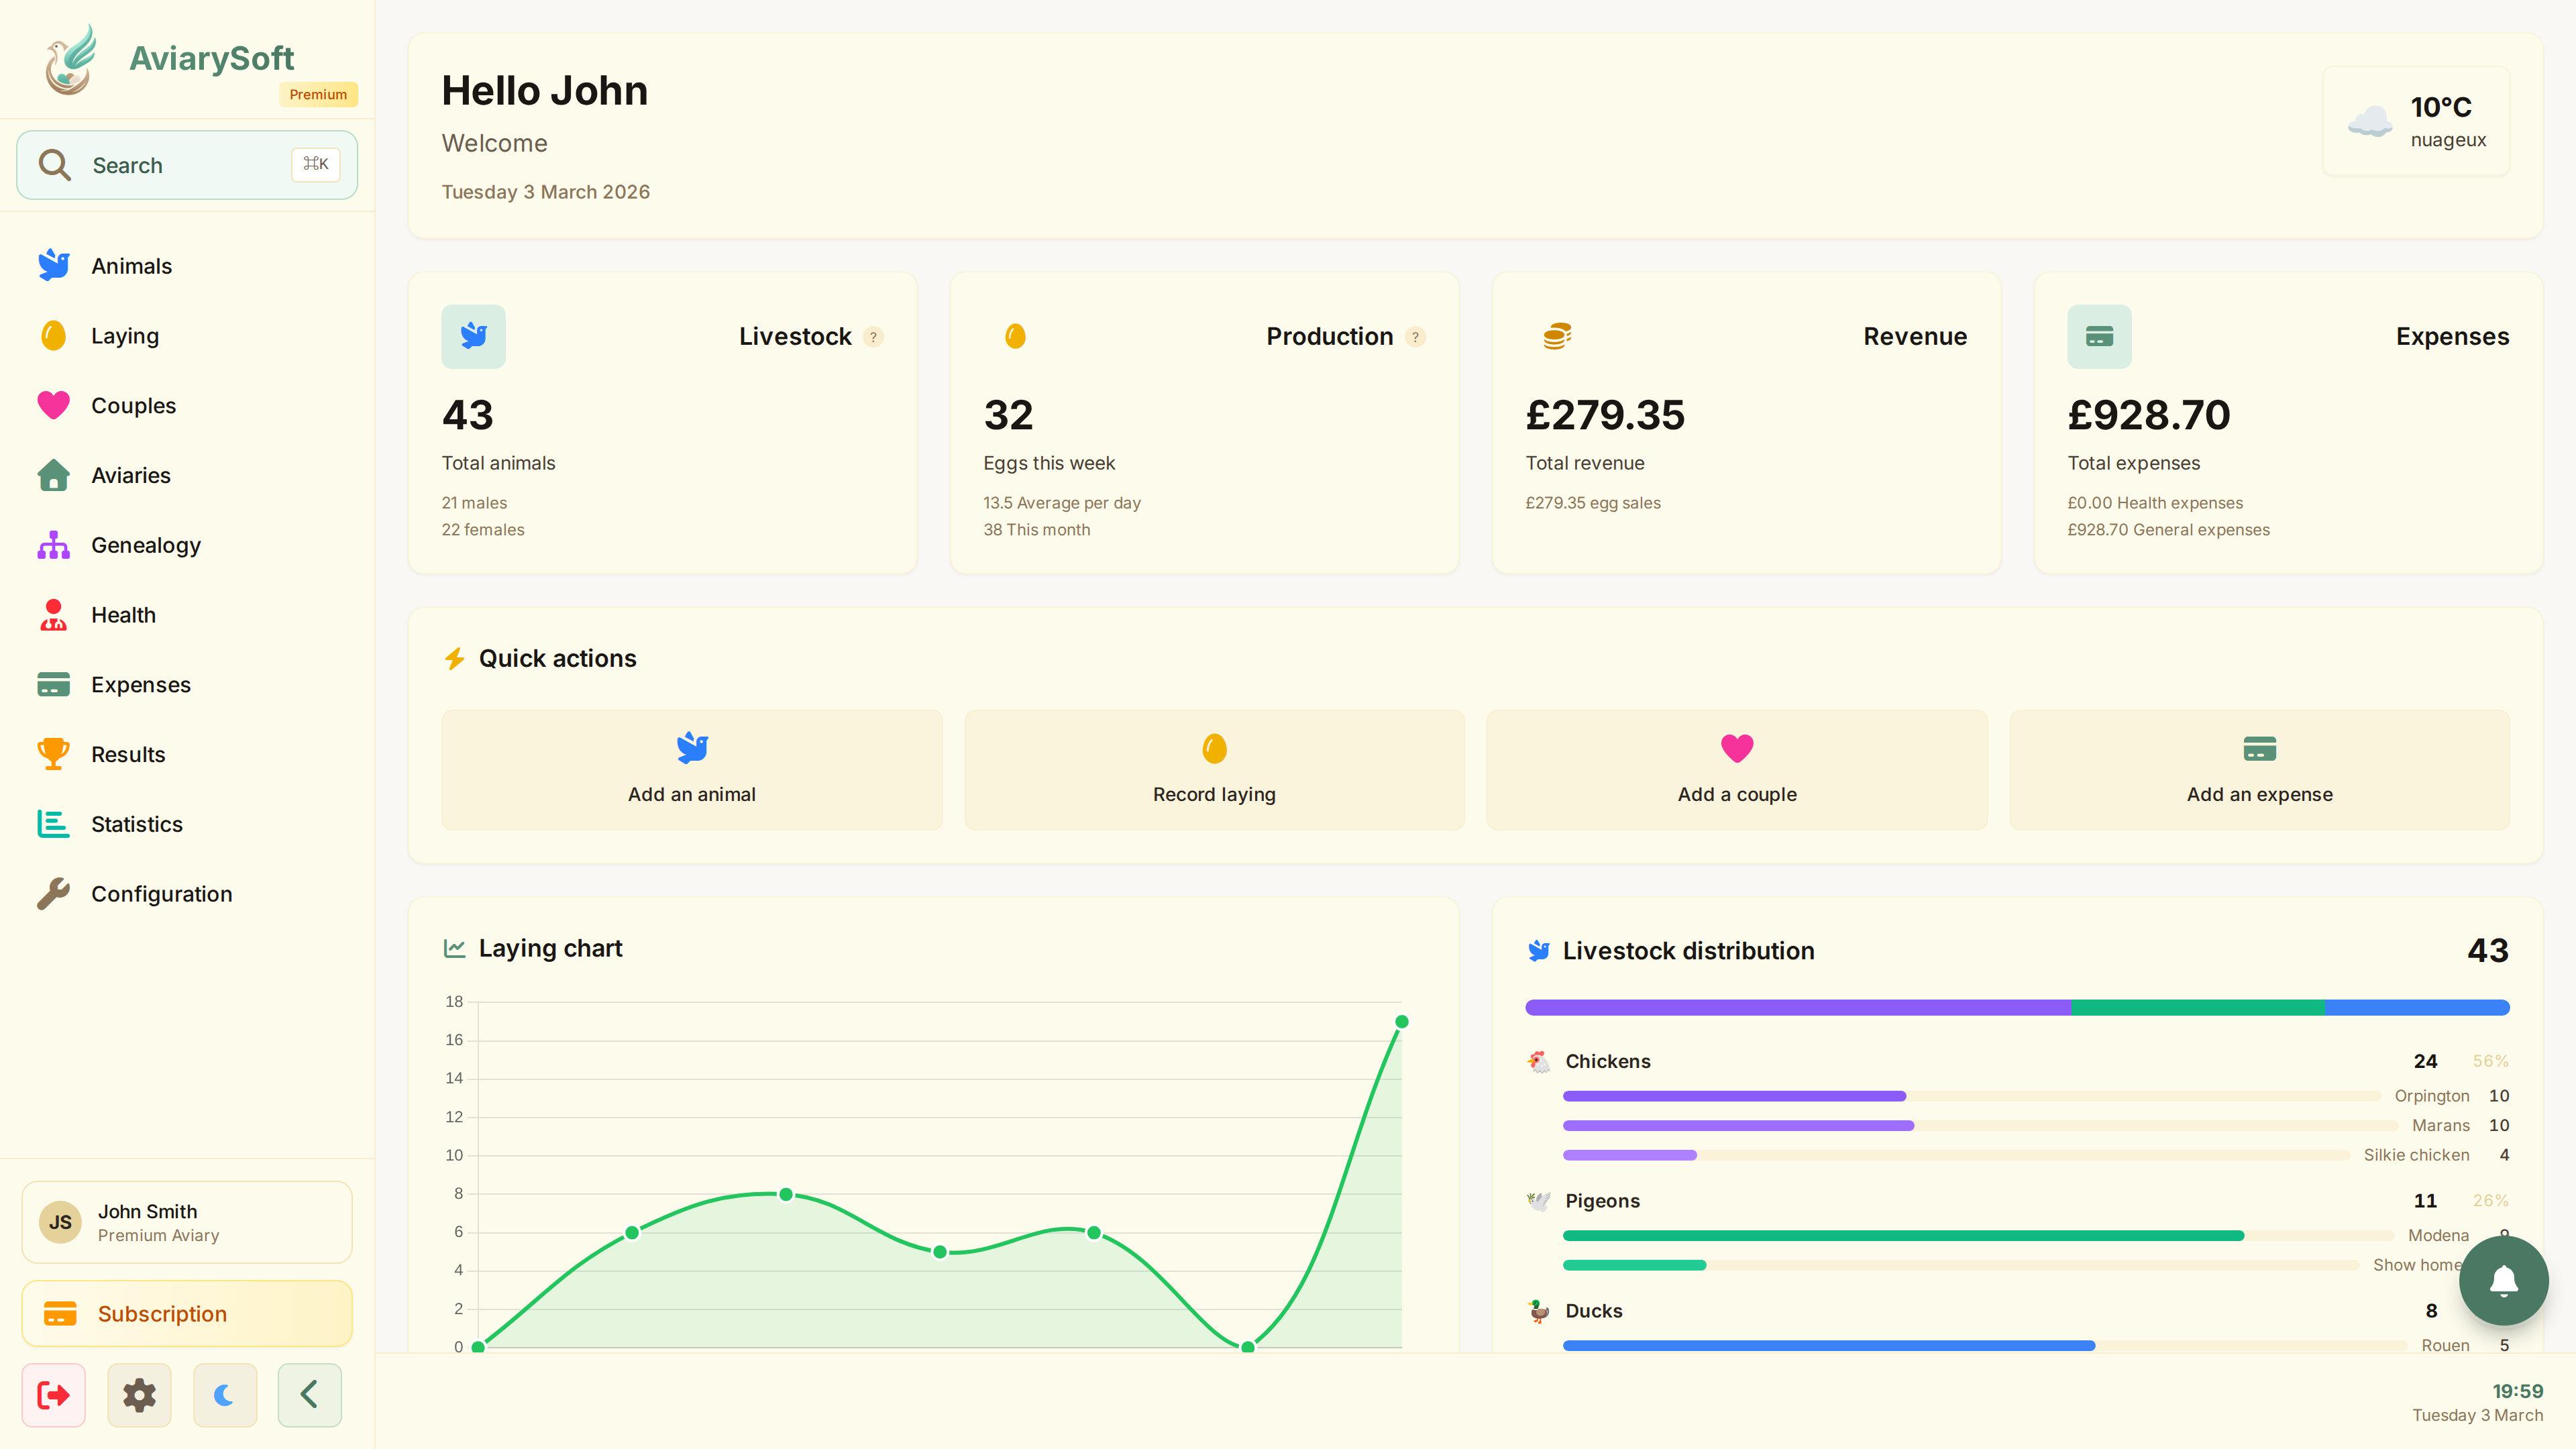
Task: Open Couples via the heart icon
Action: coord(53,405)
